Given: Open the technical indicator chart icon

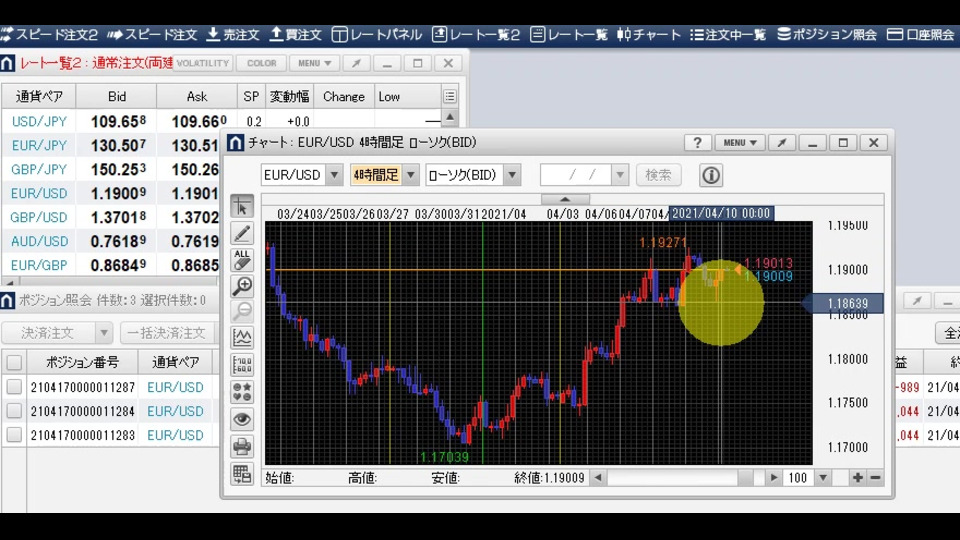Looking at the screenshot, I should [x=242, y=338].
